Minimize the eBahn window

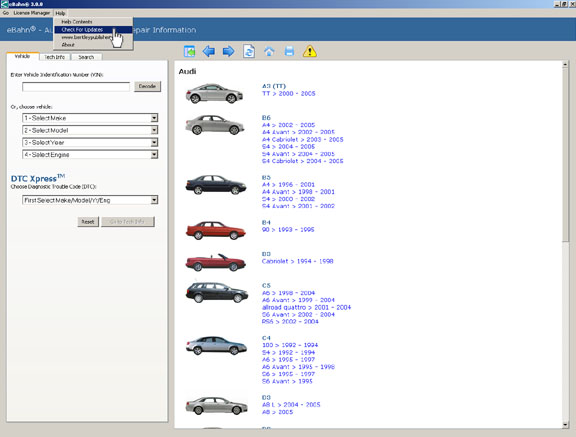pyautogui.click(x=557, y=4)
